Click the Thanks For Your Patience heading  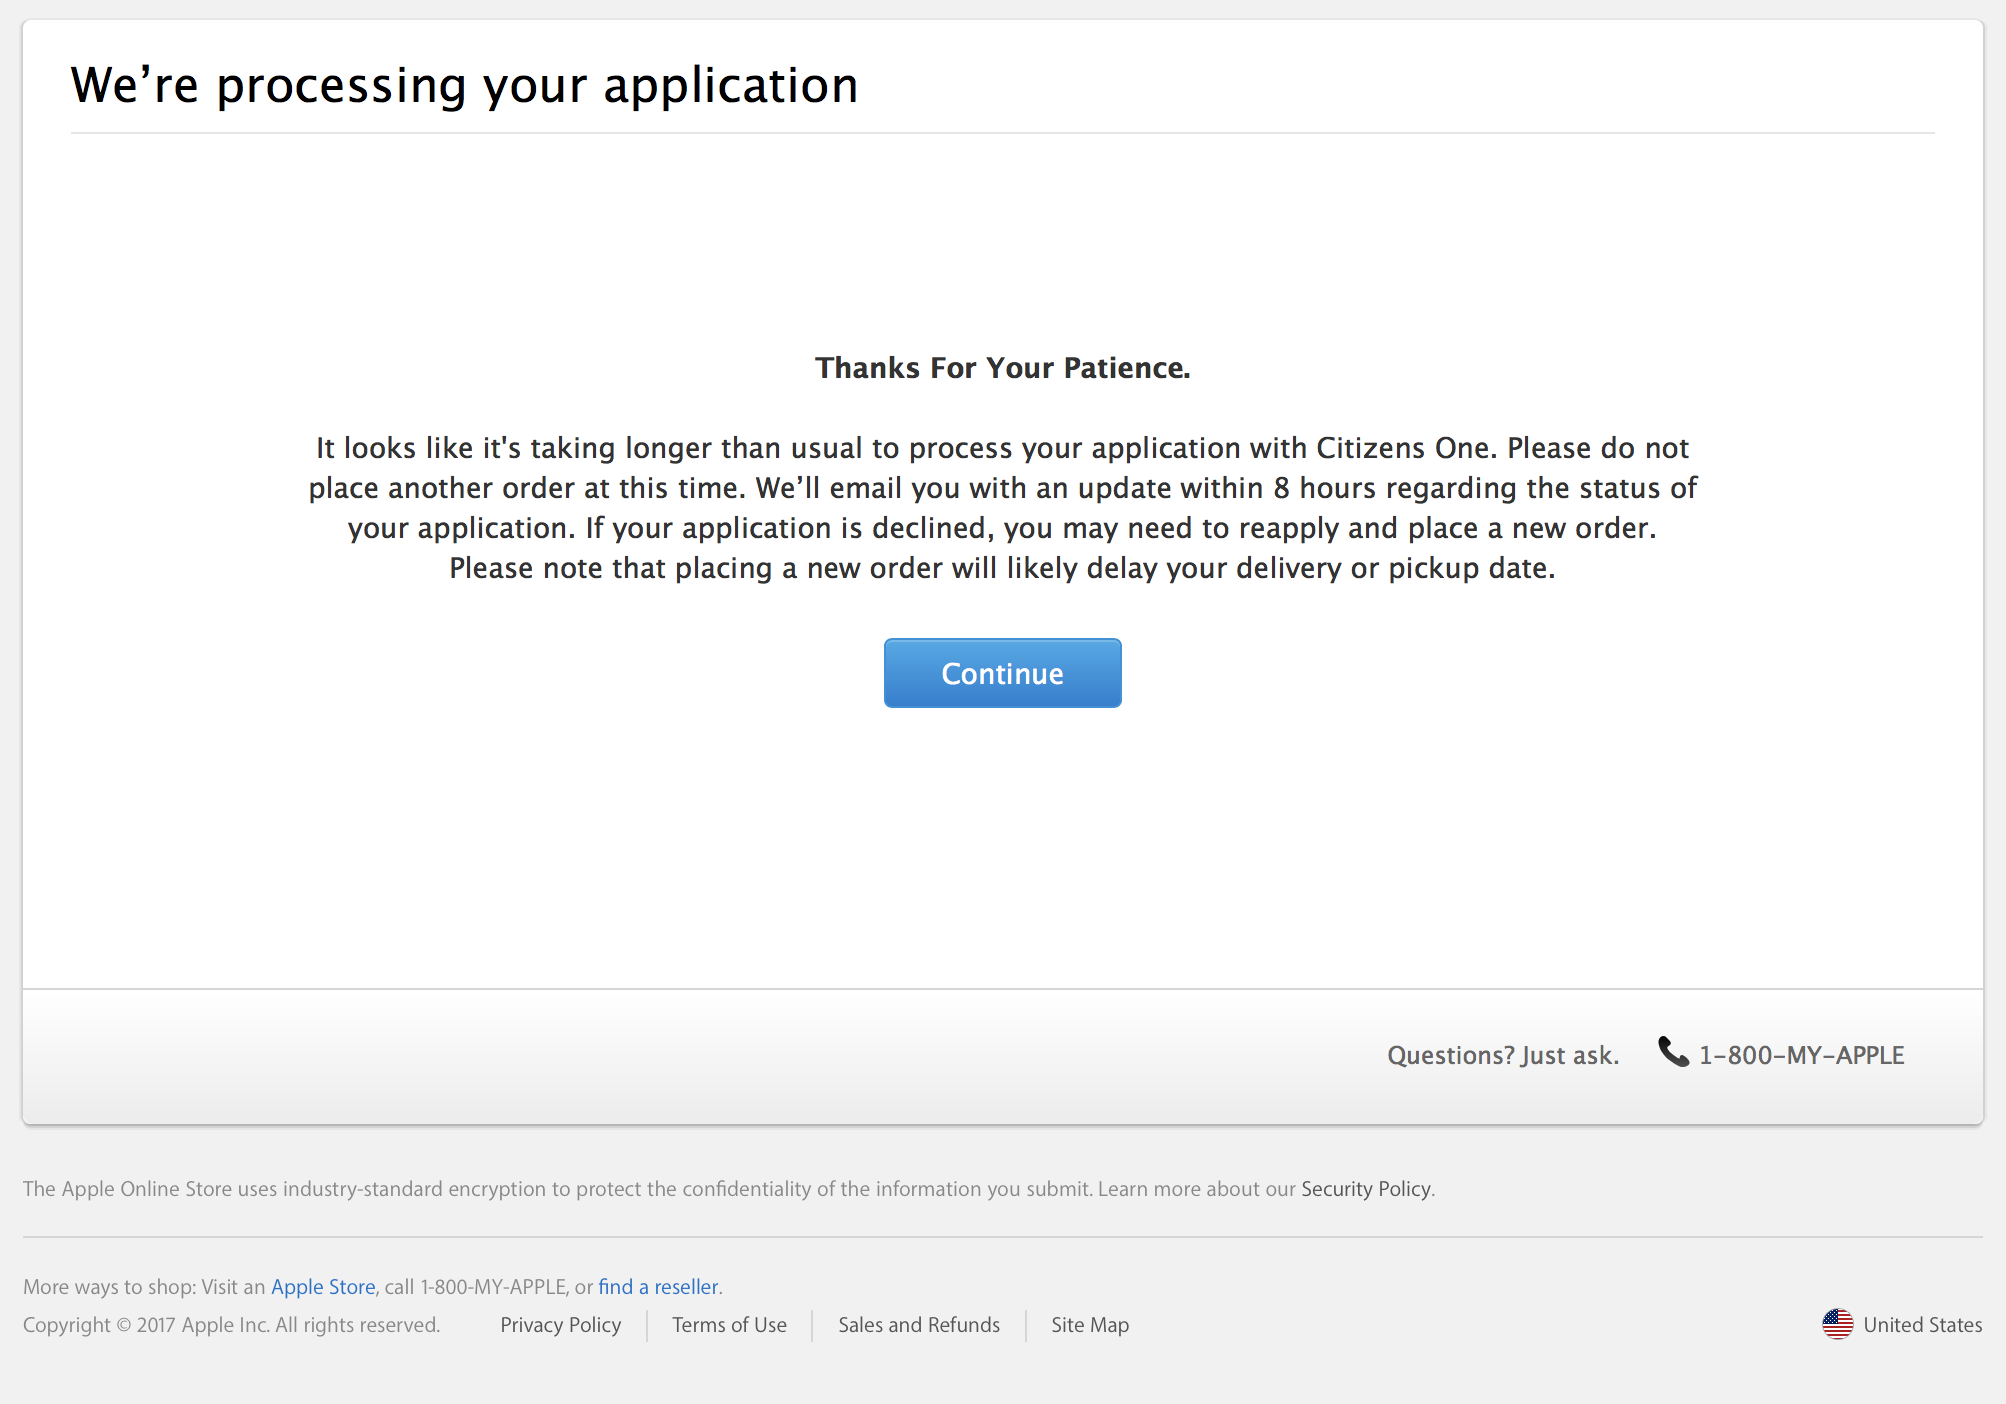[x=1002, y=368]
